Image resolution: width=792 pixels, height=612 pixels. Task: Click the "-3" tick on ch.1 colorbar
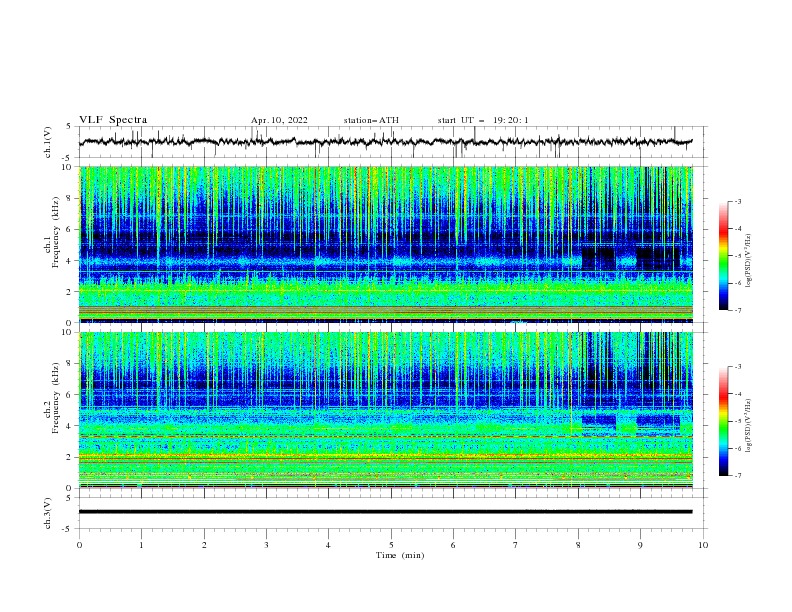(x=737, y=201)
